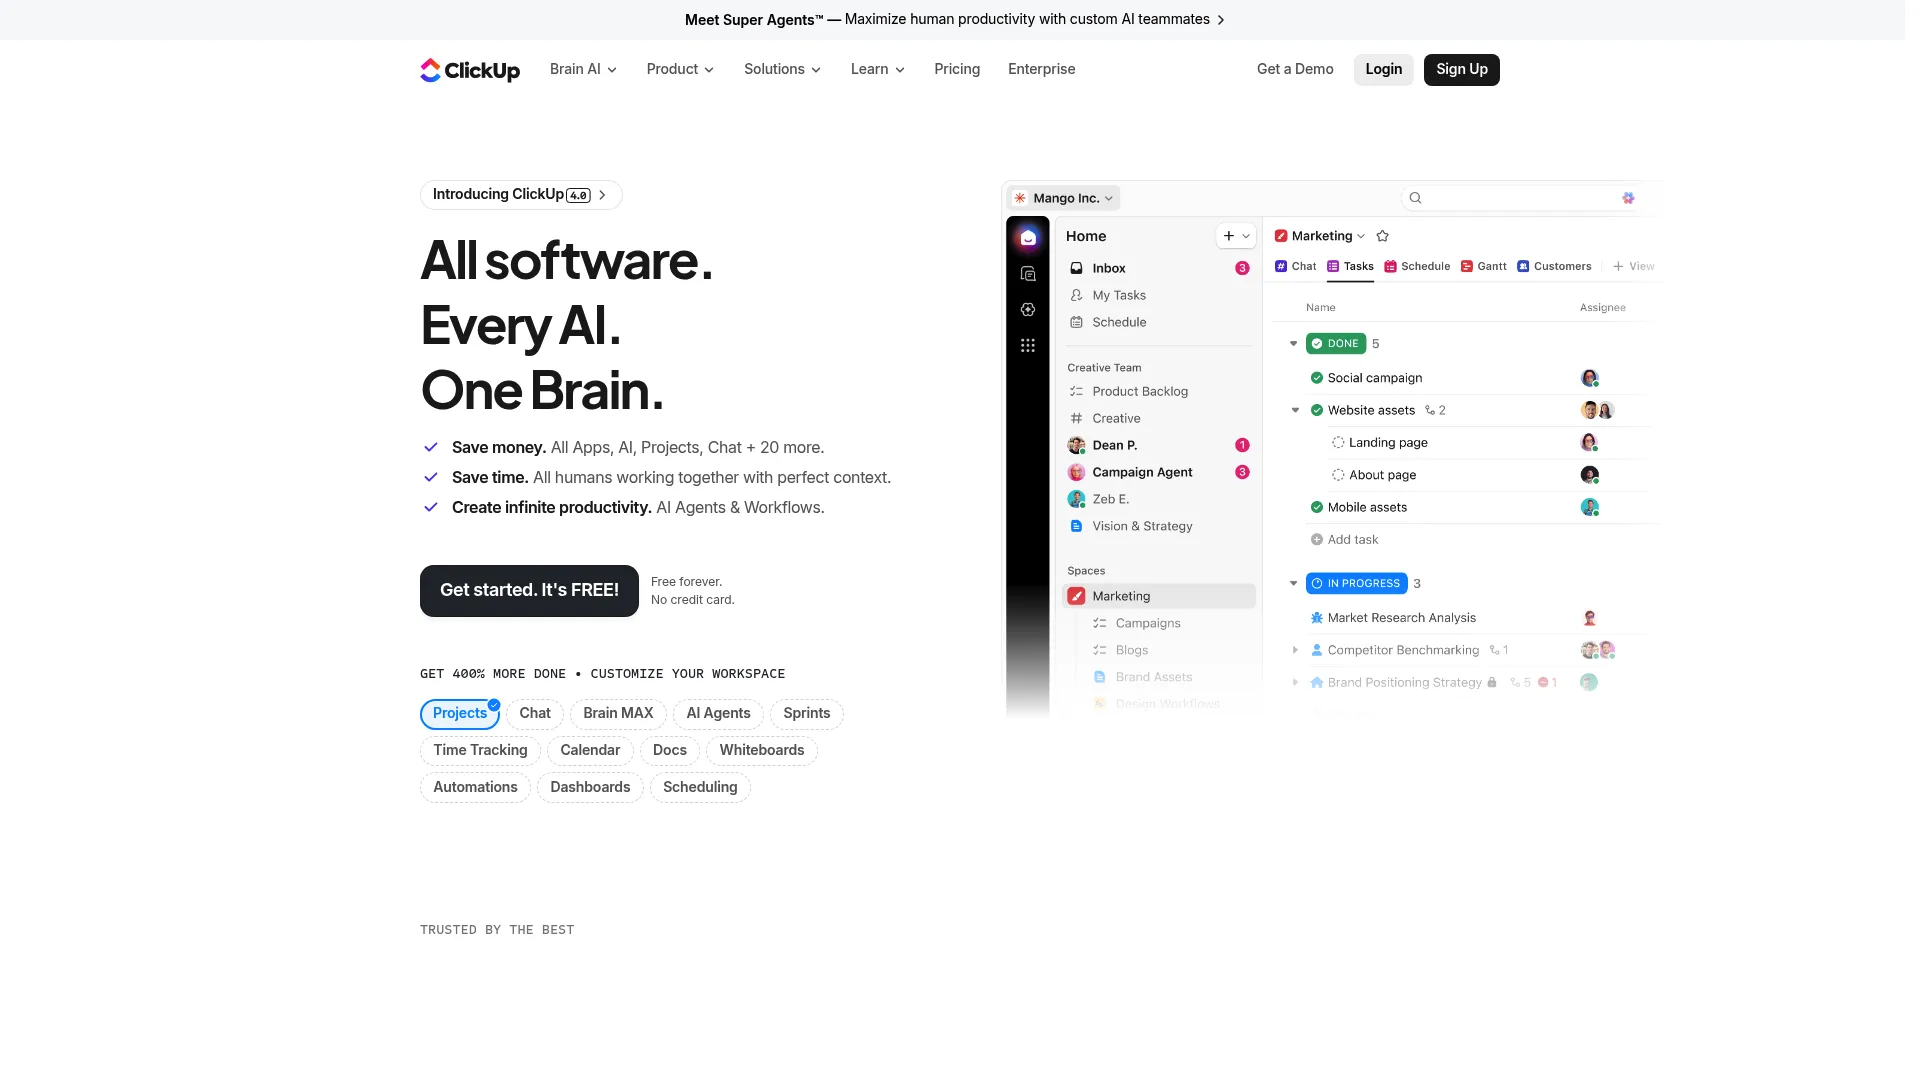Click the Inbox tray icon

click(1077, 268)
